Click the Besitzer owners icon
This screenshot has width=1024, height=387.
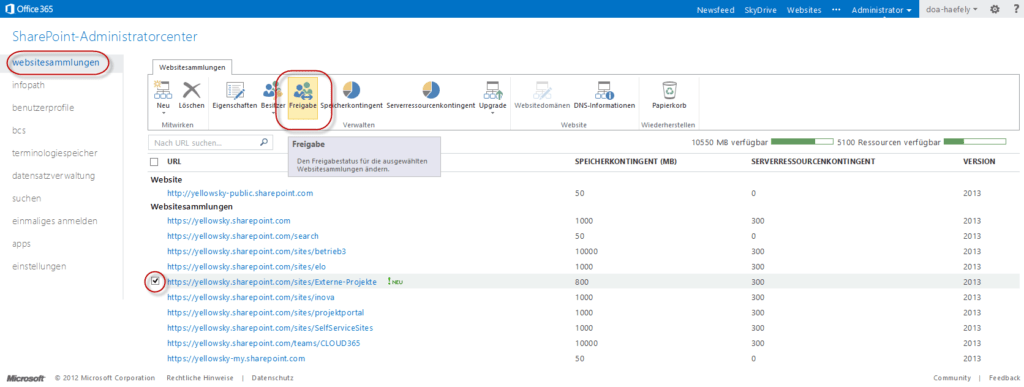point(272,90)
